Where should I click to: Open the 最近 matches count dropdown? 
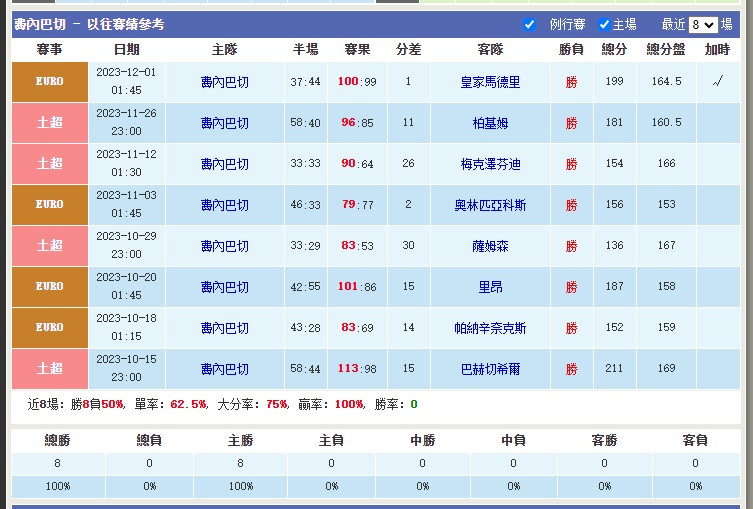[703, 24]
